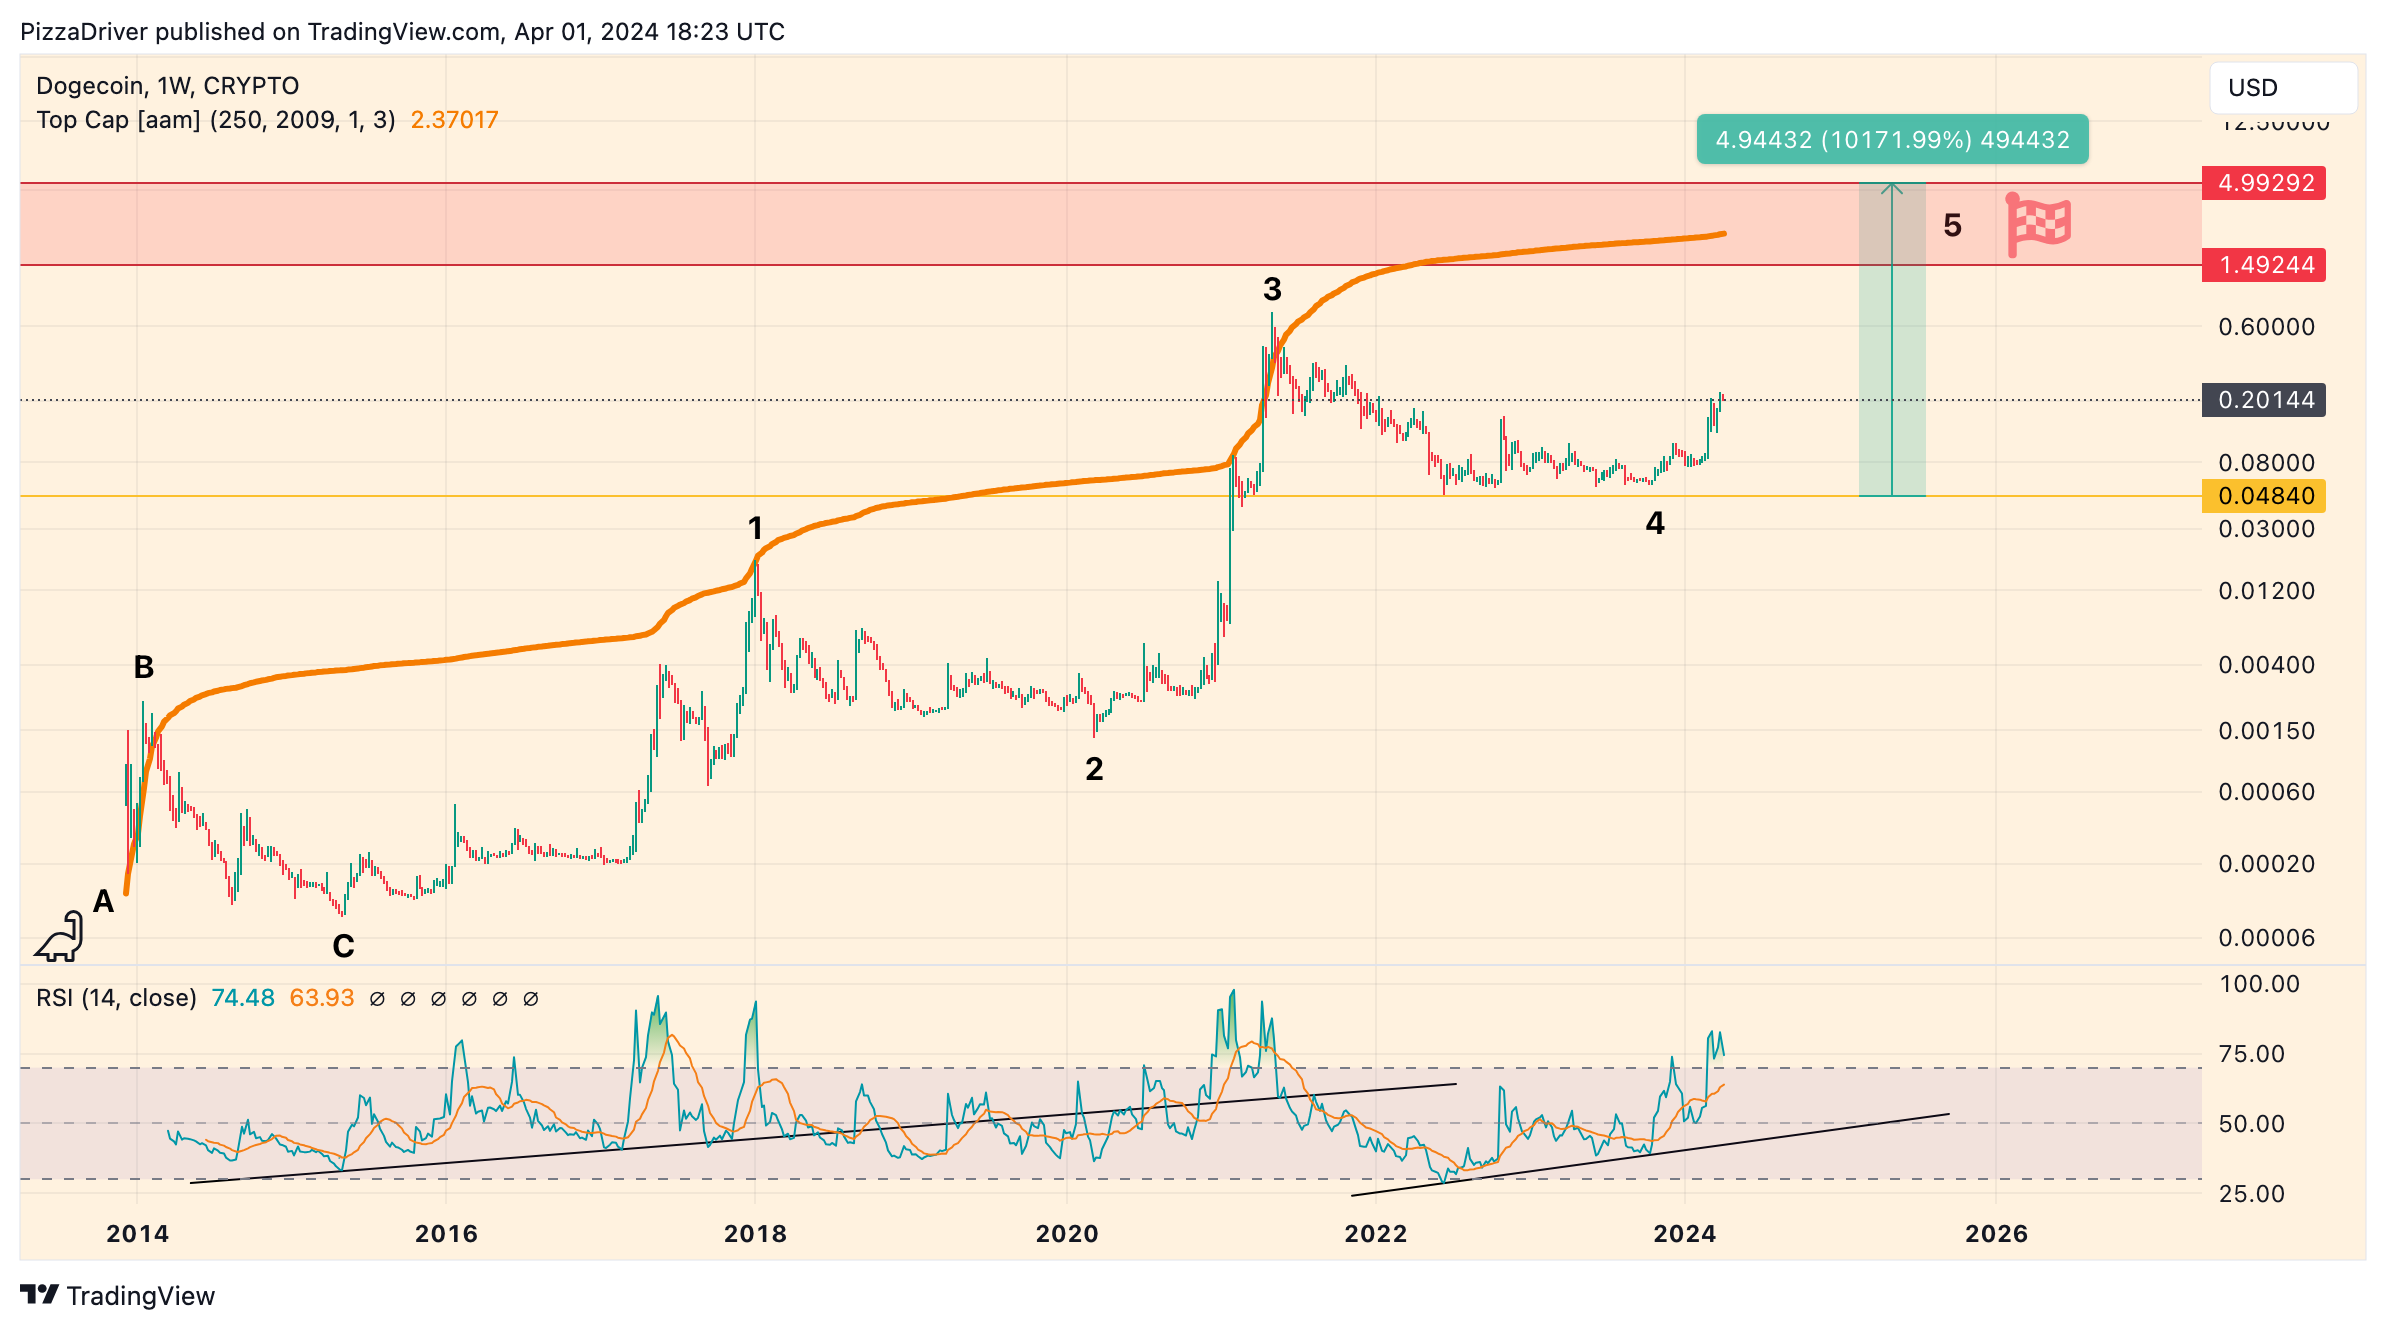2386x1330 pixels.
Task: Click the Dogecoin, 1W, CRYPTO title
Action: (168, 86)
